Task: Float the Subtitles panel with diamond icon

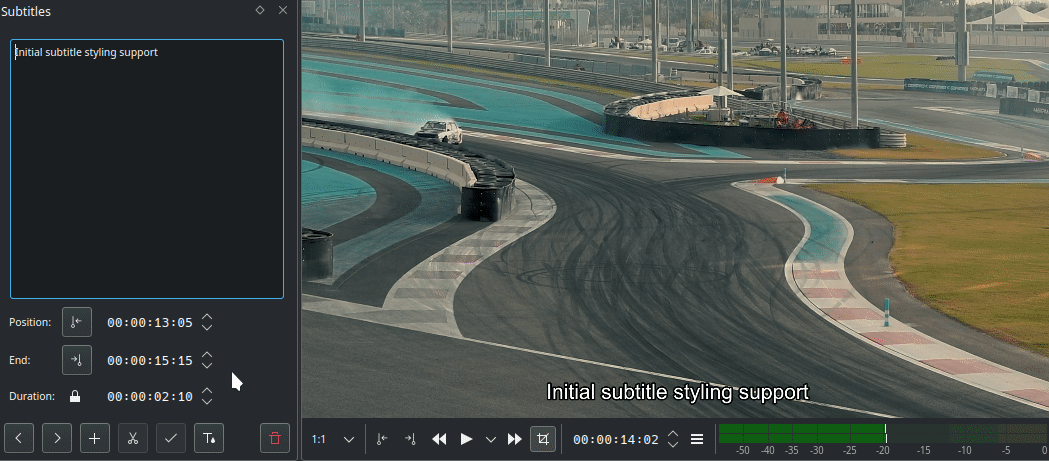Action: (260, 10)
